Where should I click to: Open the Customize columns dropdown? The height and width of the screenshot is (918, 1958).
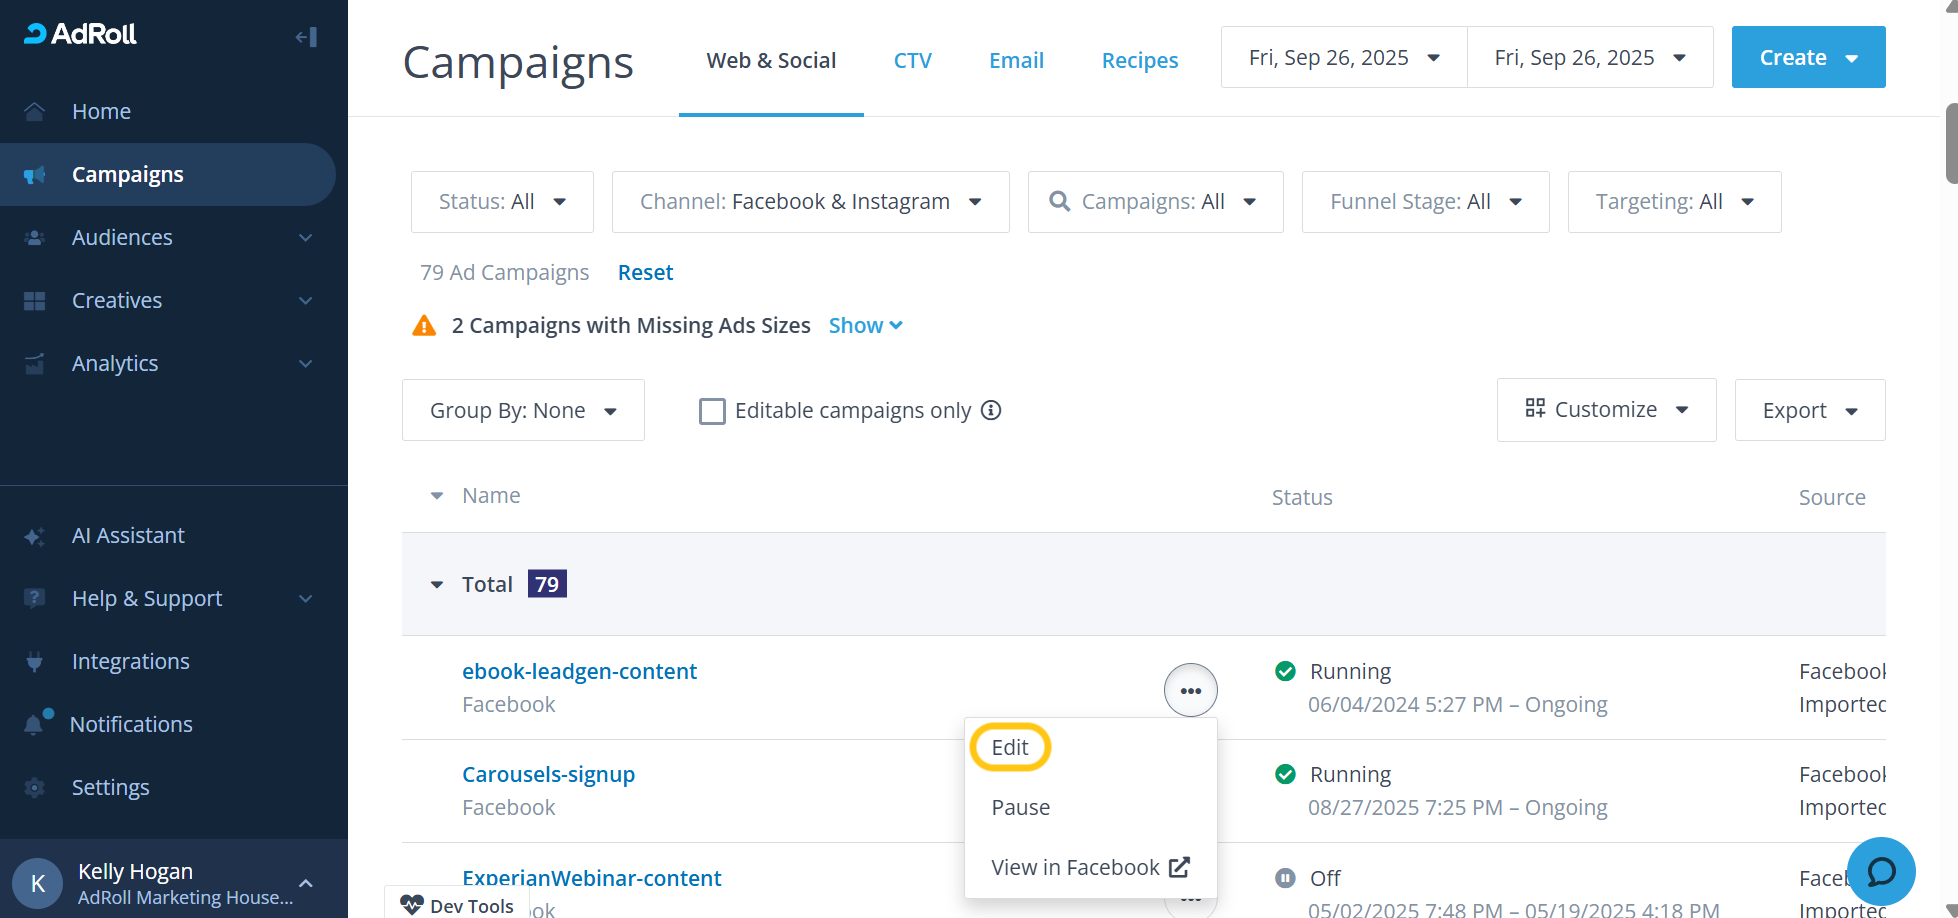click(x=1606, y=410)
